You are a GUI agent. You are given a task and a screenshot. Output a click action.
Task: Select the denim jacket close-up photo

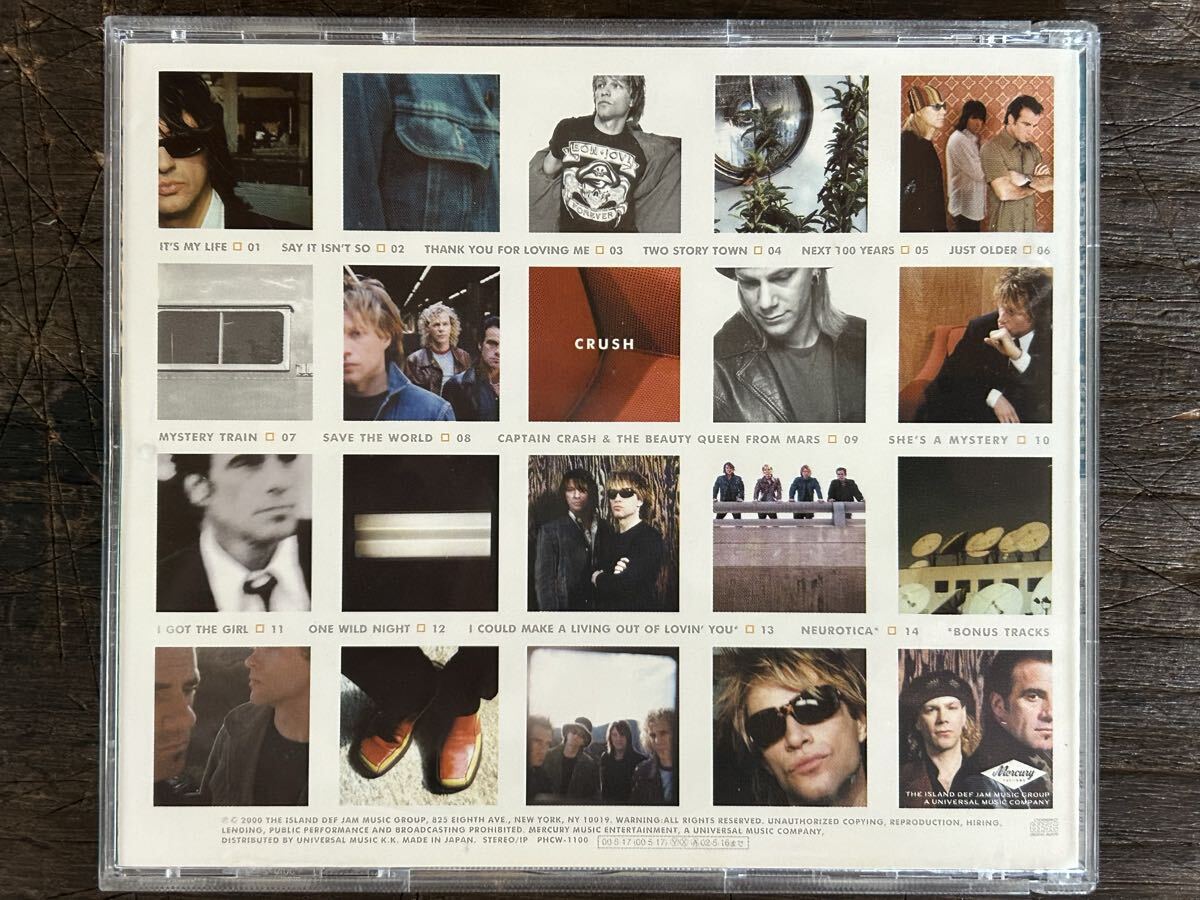pos(421,153)
